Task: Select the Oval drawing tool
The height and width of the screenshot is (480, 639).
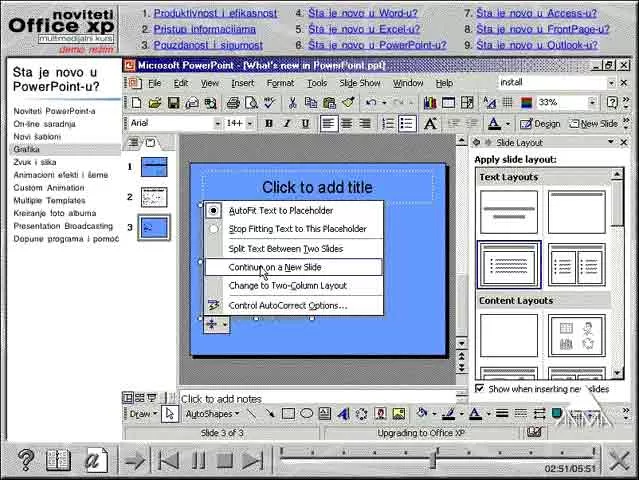Action: [x=306, y=414]
